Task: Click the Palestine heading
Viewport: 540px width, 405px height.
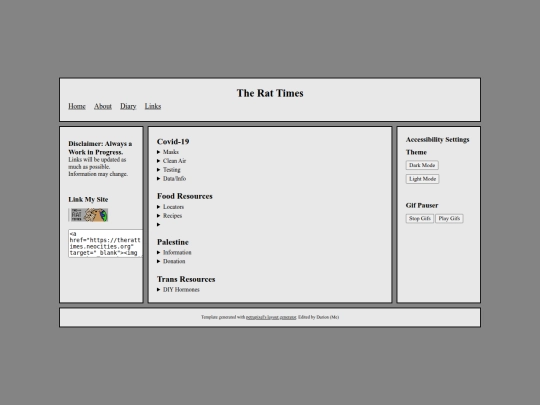Action: [x=173, y=242]
